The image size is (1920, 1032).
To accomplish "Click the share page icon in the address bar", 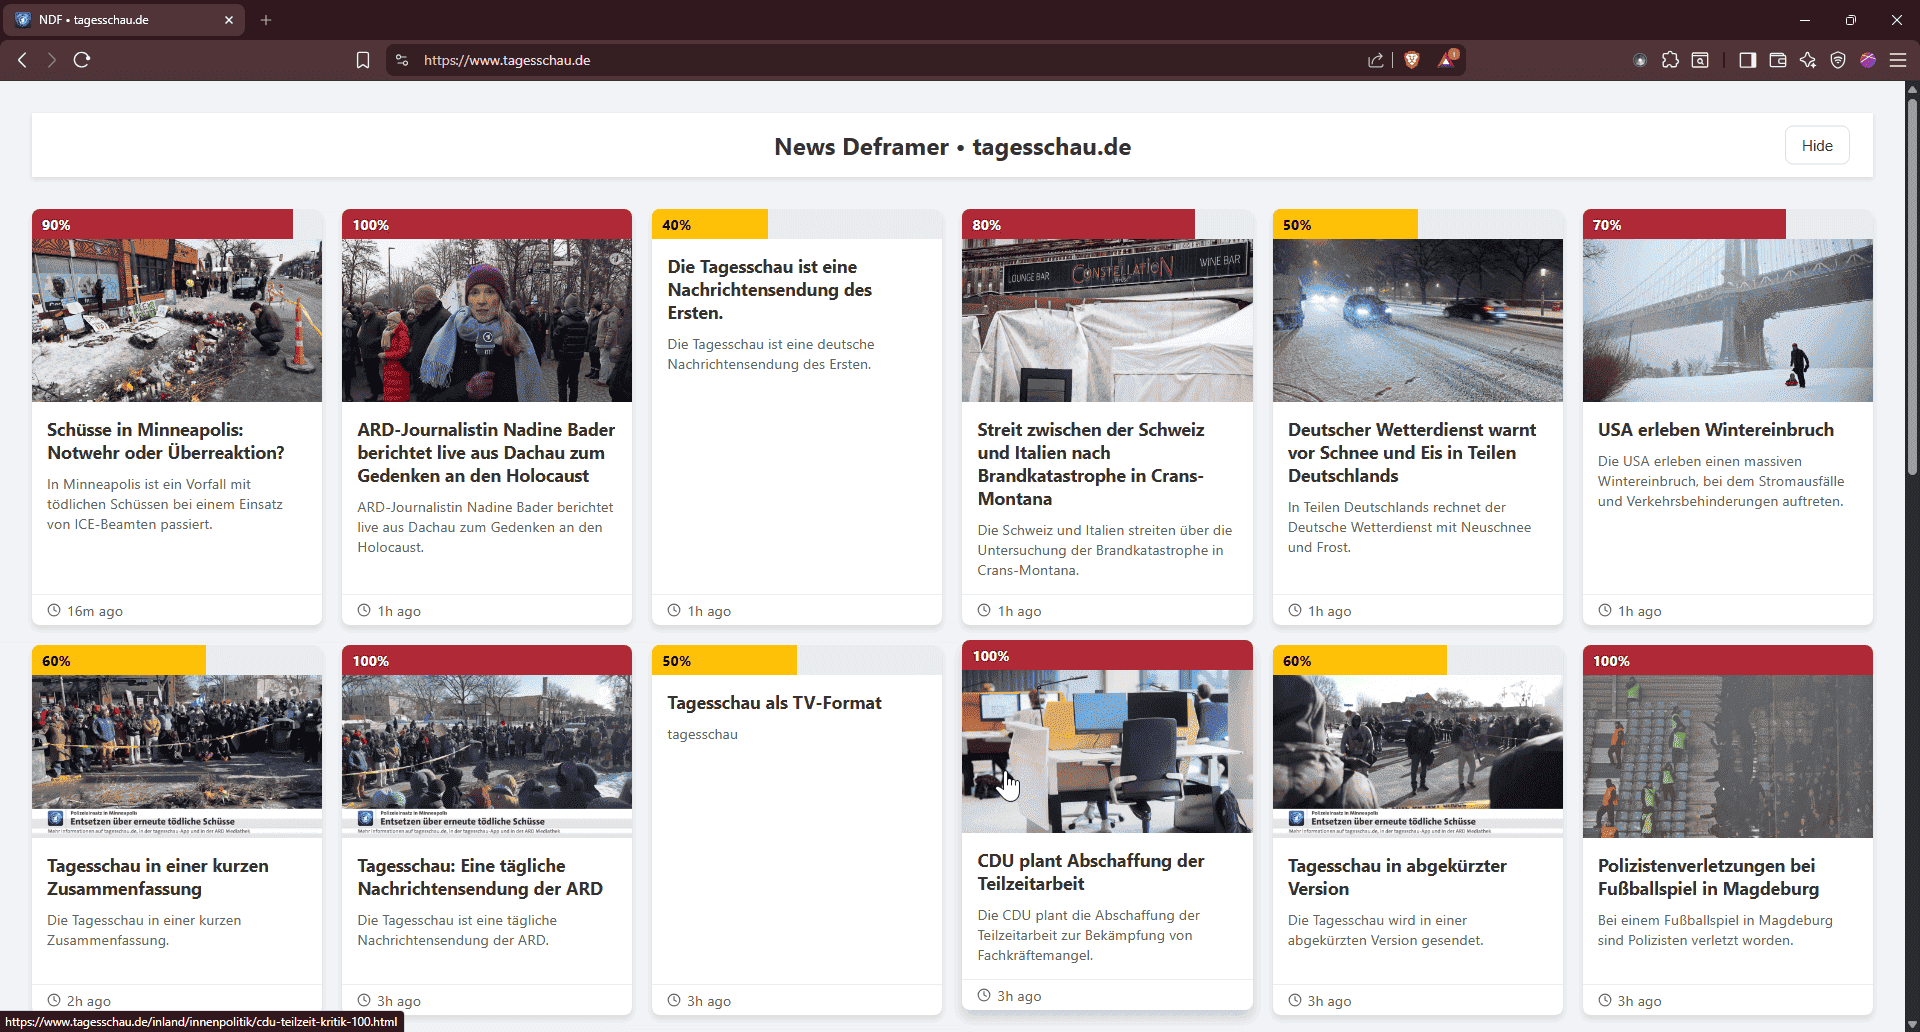I will [x=1376, y=60].
